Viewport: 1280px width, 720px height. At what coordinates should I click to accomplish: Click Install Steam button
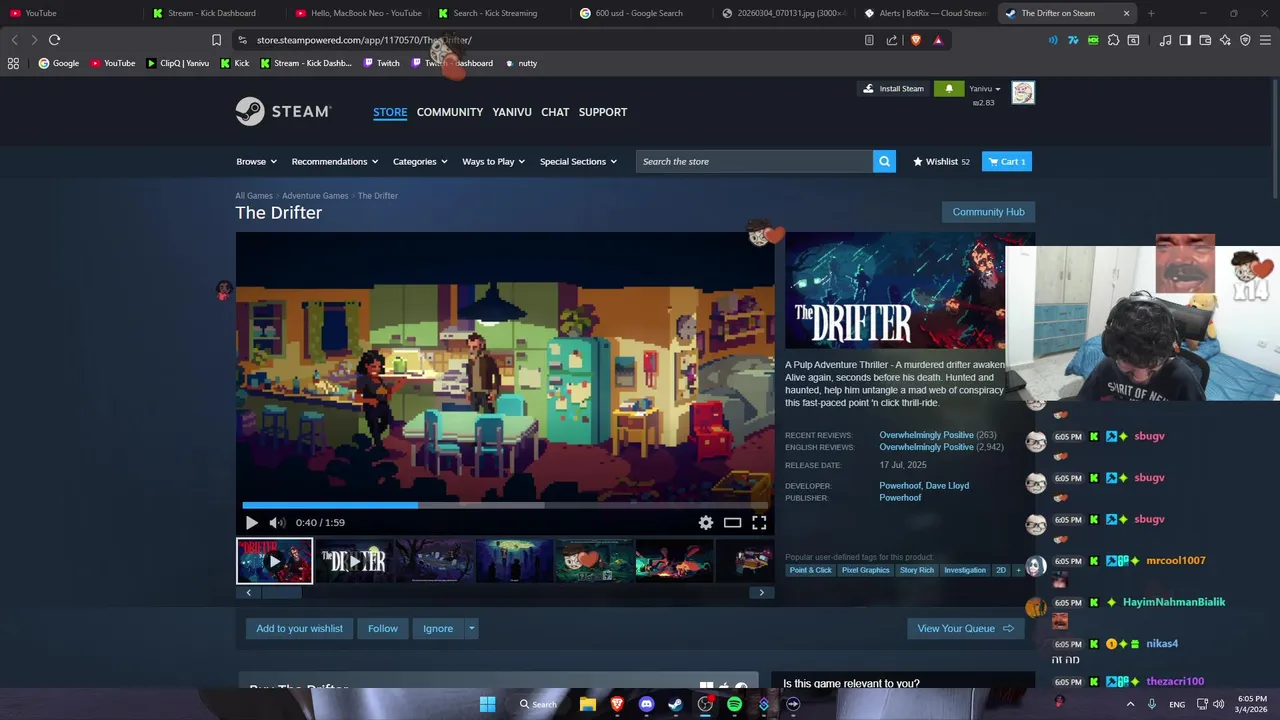pyautogui.click(x=894, y=89)
